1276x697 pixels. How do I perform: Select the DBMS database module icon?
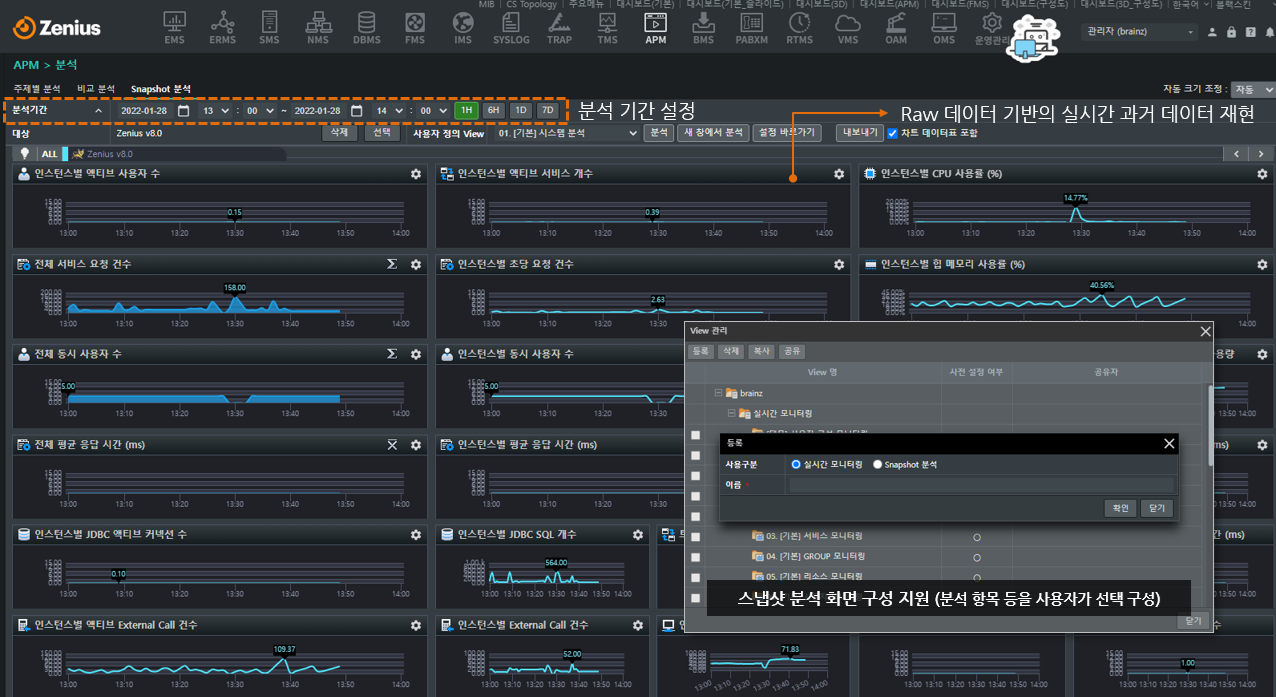pos(367,27)
